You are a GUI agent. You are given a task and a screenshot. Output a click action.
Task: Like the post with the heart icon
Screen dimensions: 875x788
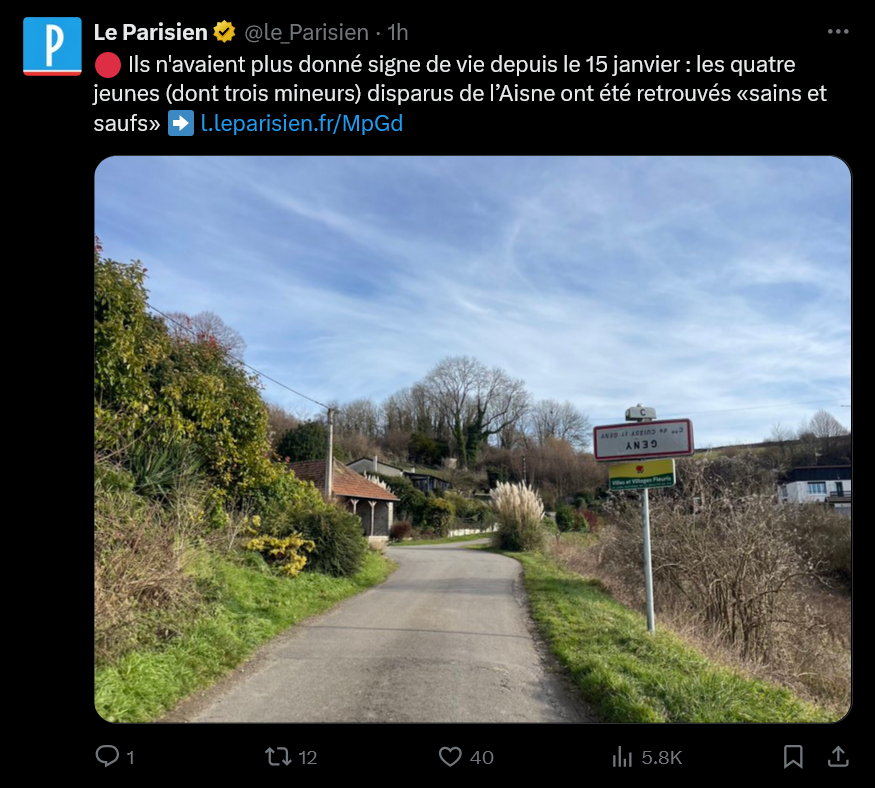451,757
